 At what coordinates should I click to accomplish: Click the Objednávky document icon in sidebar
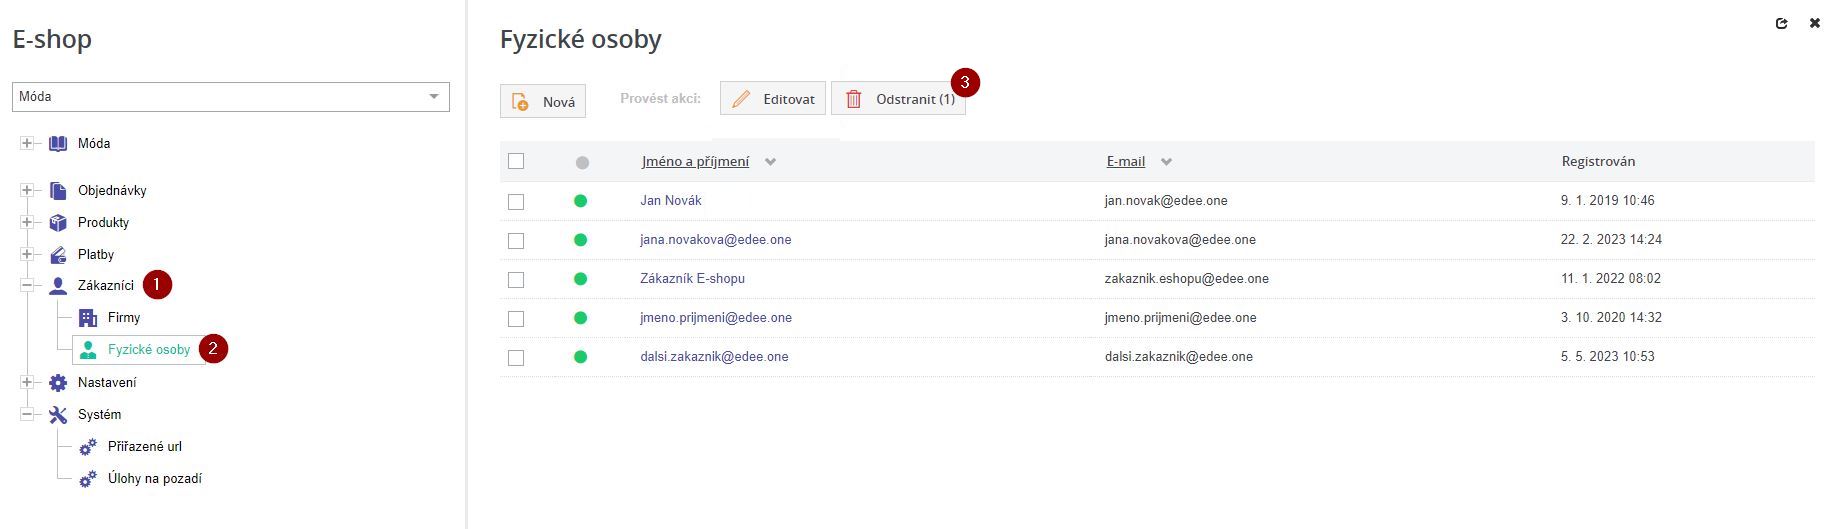point(58,190)
